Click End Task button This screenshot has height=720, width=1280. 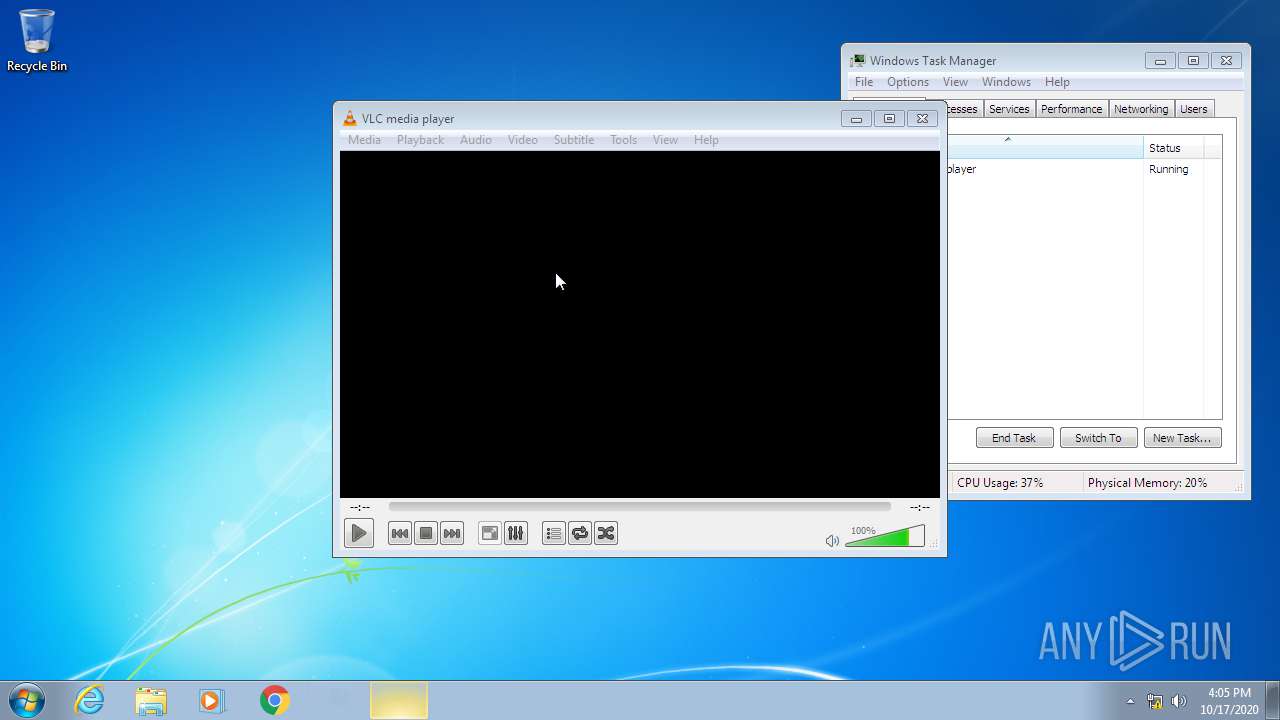[x=1014, y=438]
